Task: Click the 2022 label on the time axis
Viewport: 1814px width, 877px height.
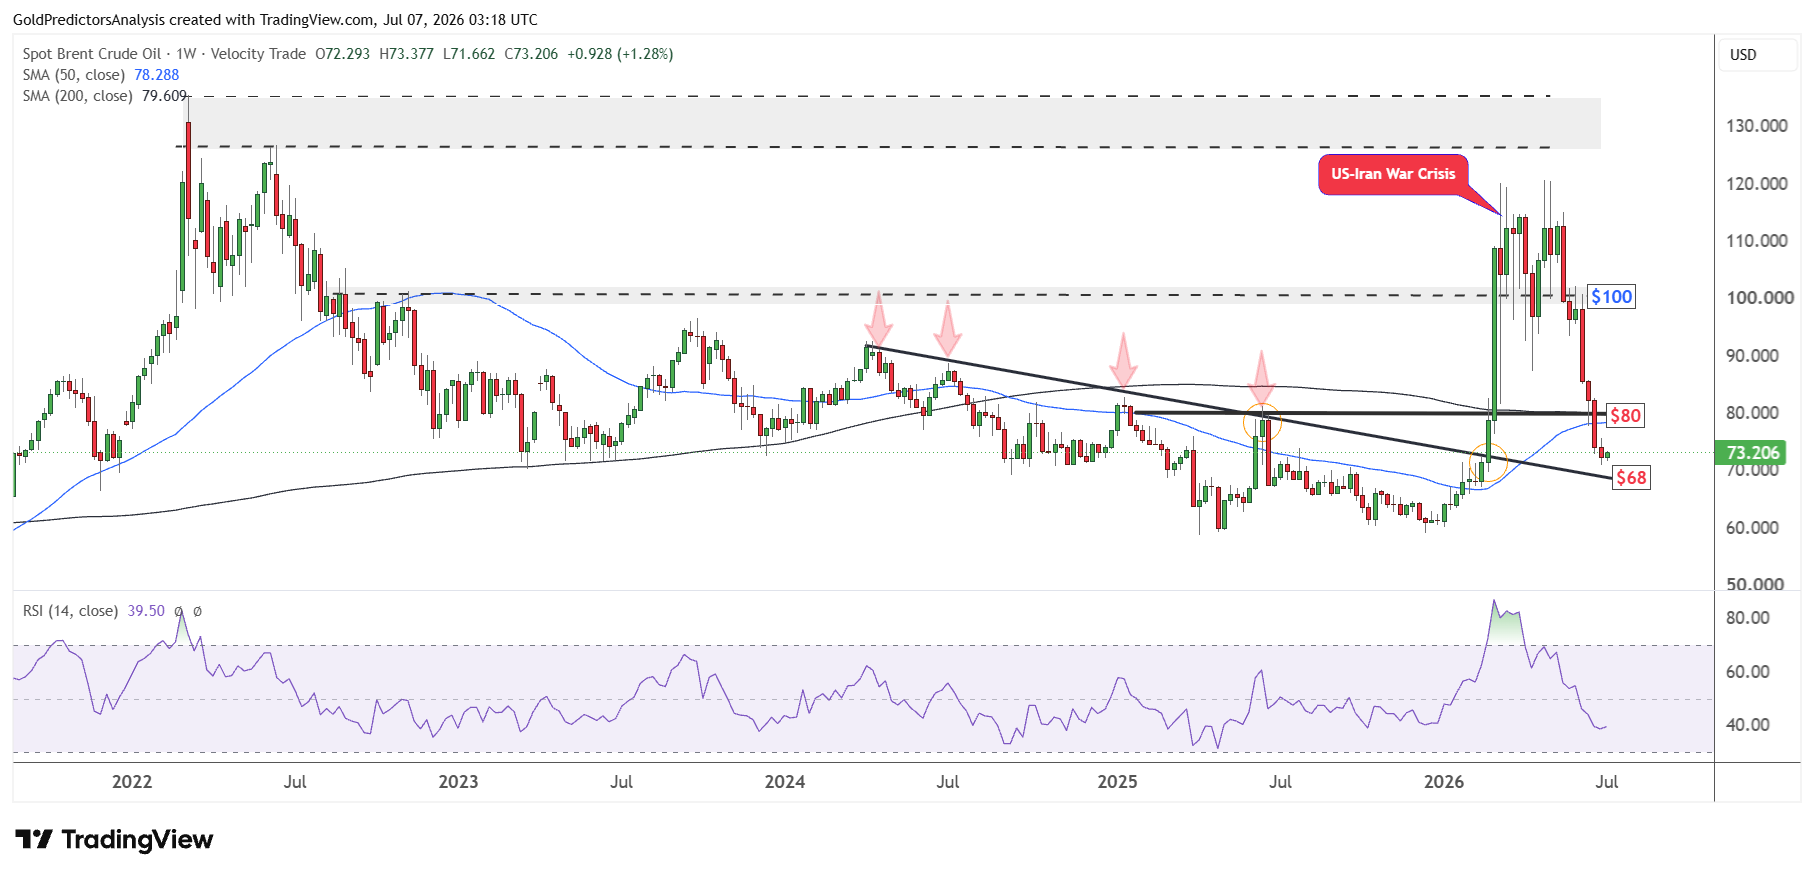Action: [132, 782]
